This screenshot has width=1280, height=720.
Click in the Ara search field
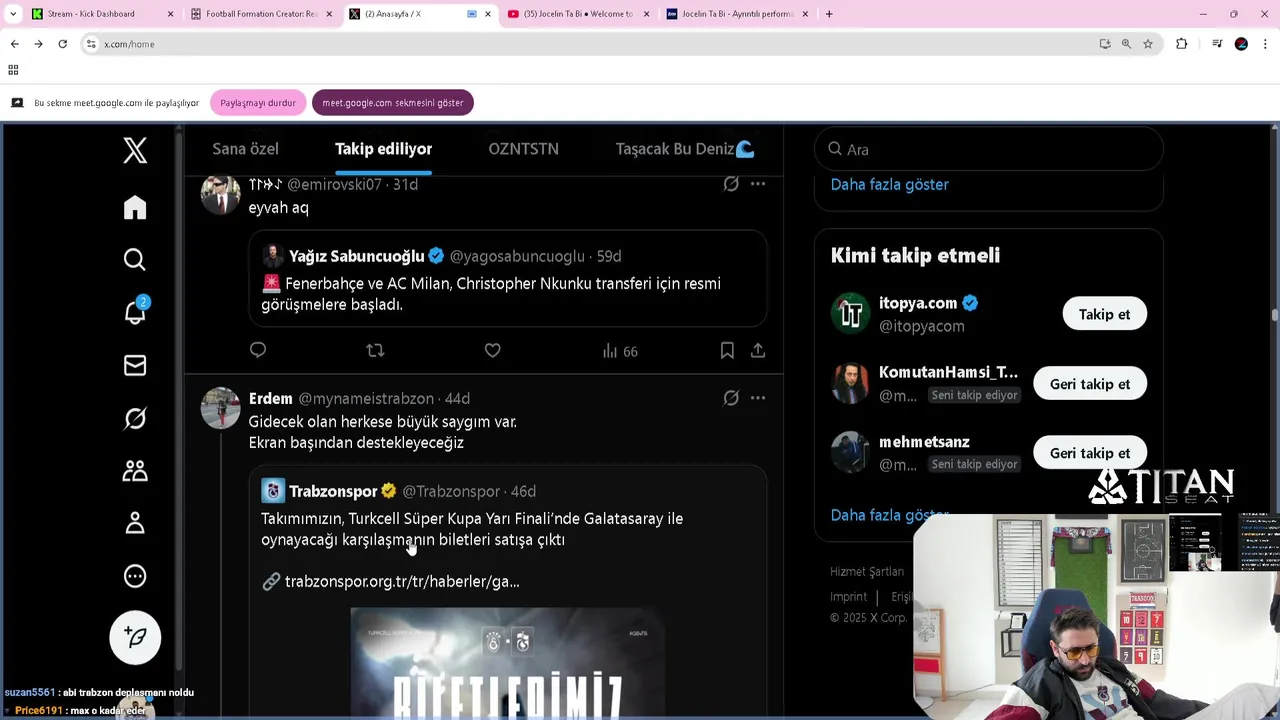coord(989,150)
